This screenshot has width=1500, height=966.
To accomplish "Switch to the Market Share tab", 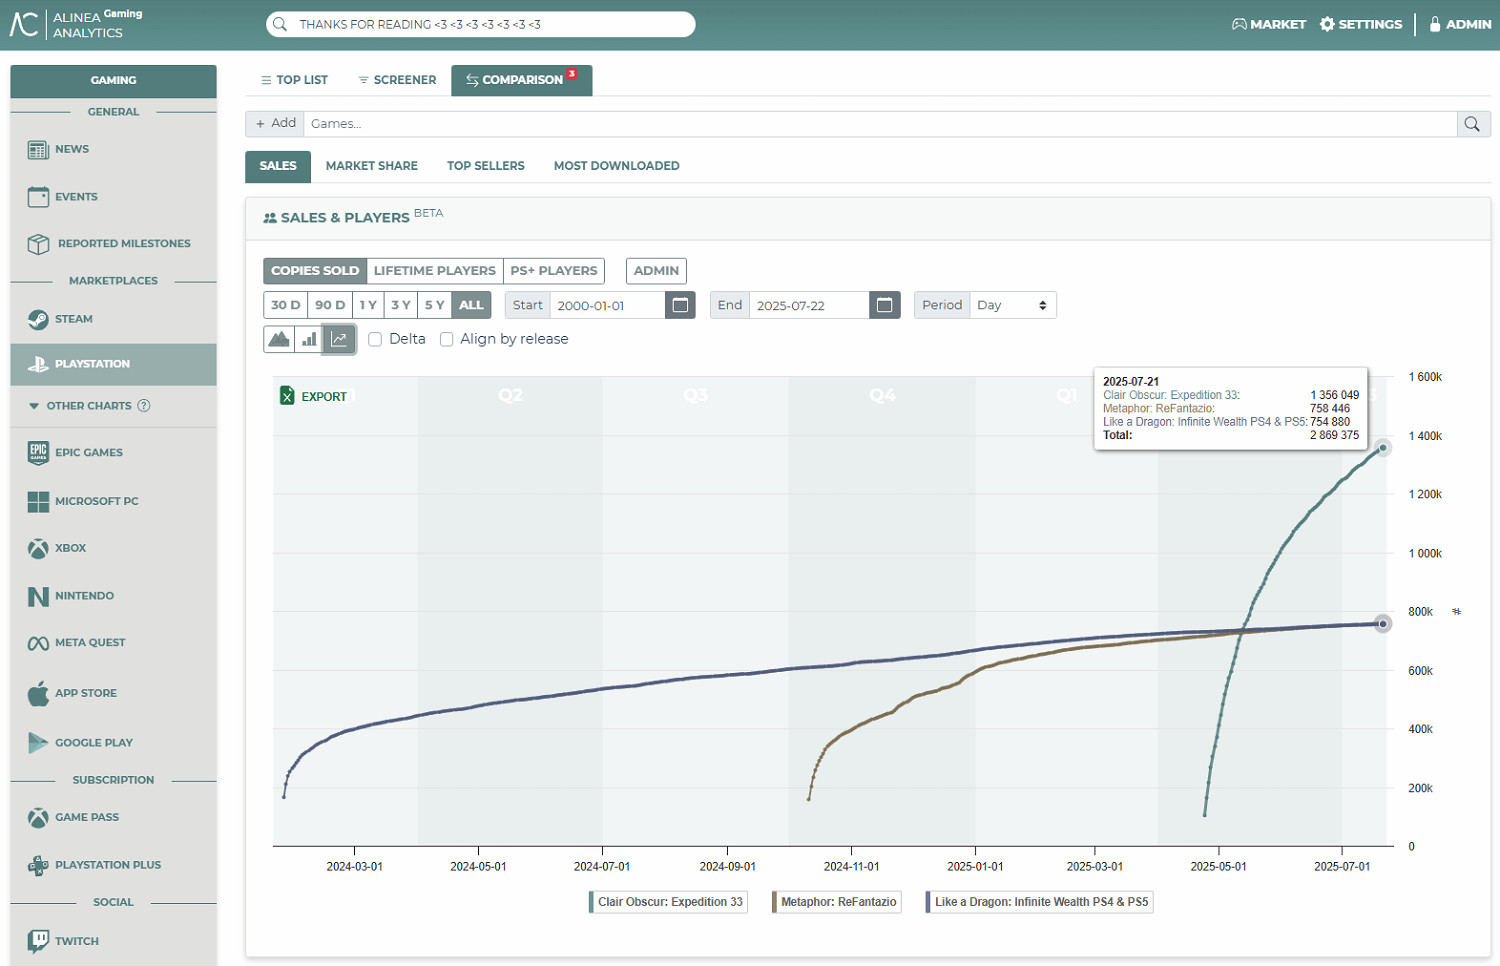I will (x=371, y=166).
